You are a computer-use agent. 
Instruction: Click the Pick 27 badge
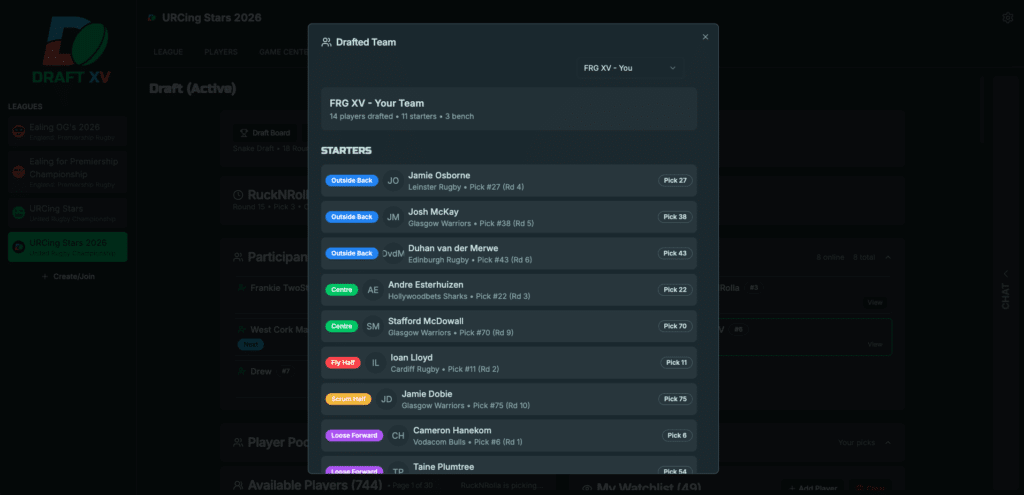pyautogui.click(x=675, y=181)
